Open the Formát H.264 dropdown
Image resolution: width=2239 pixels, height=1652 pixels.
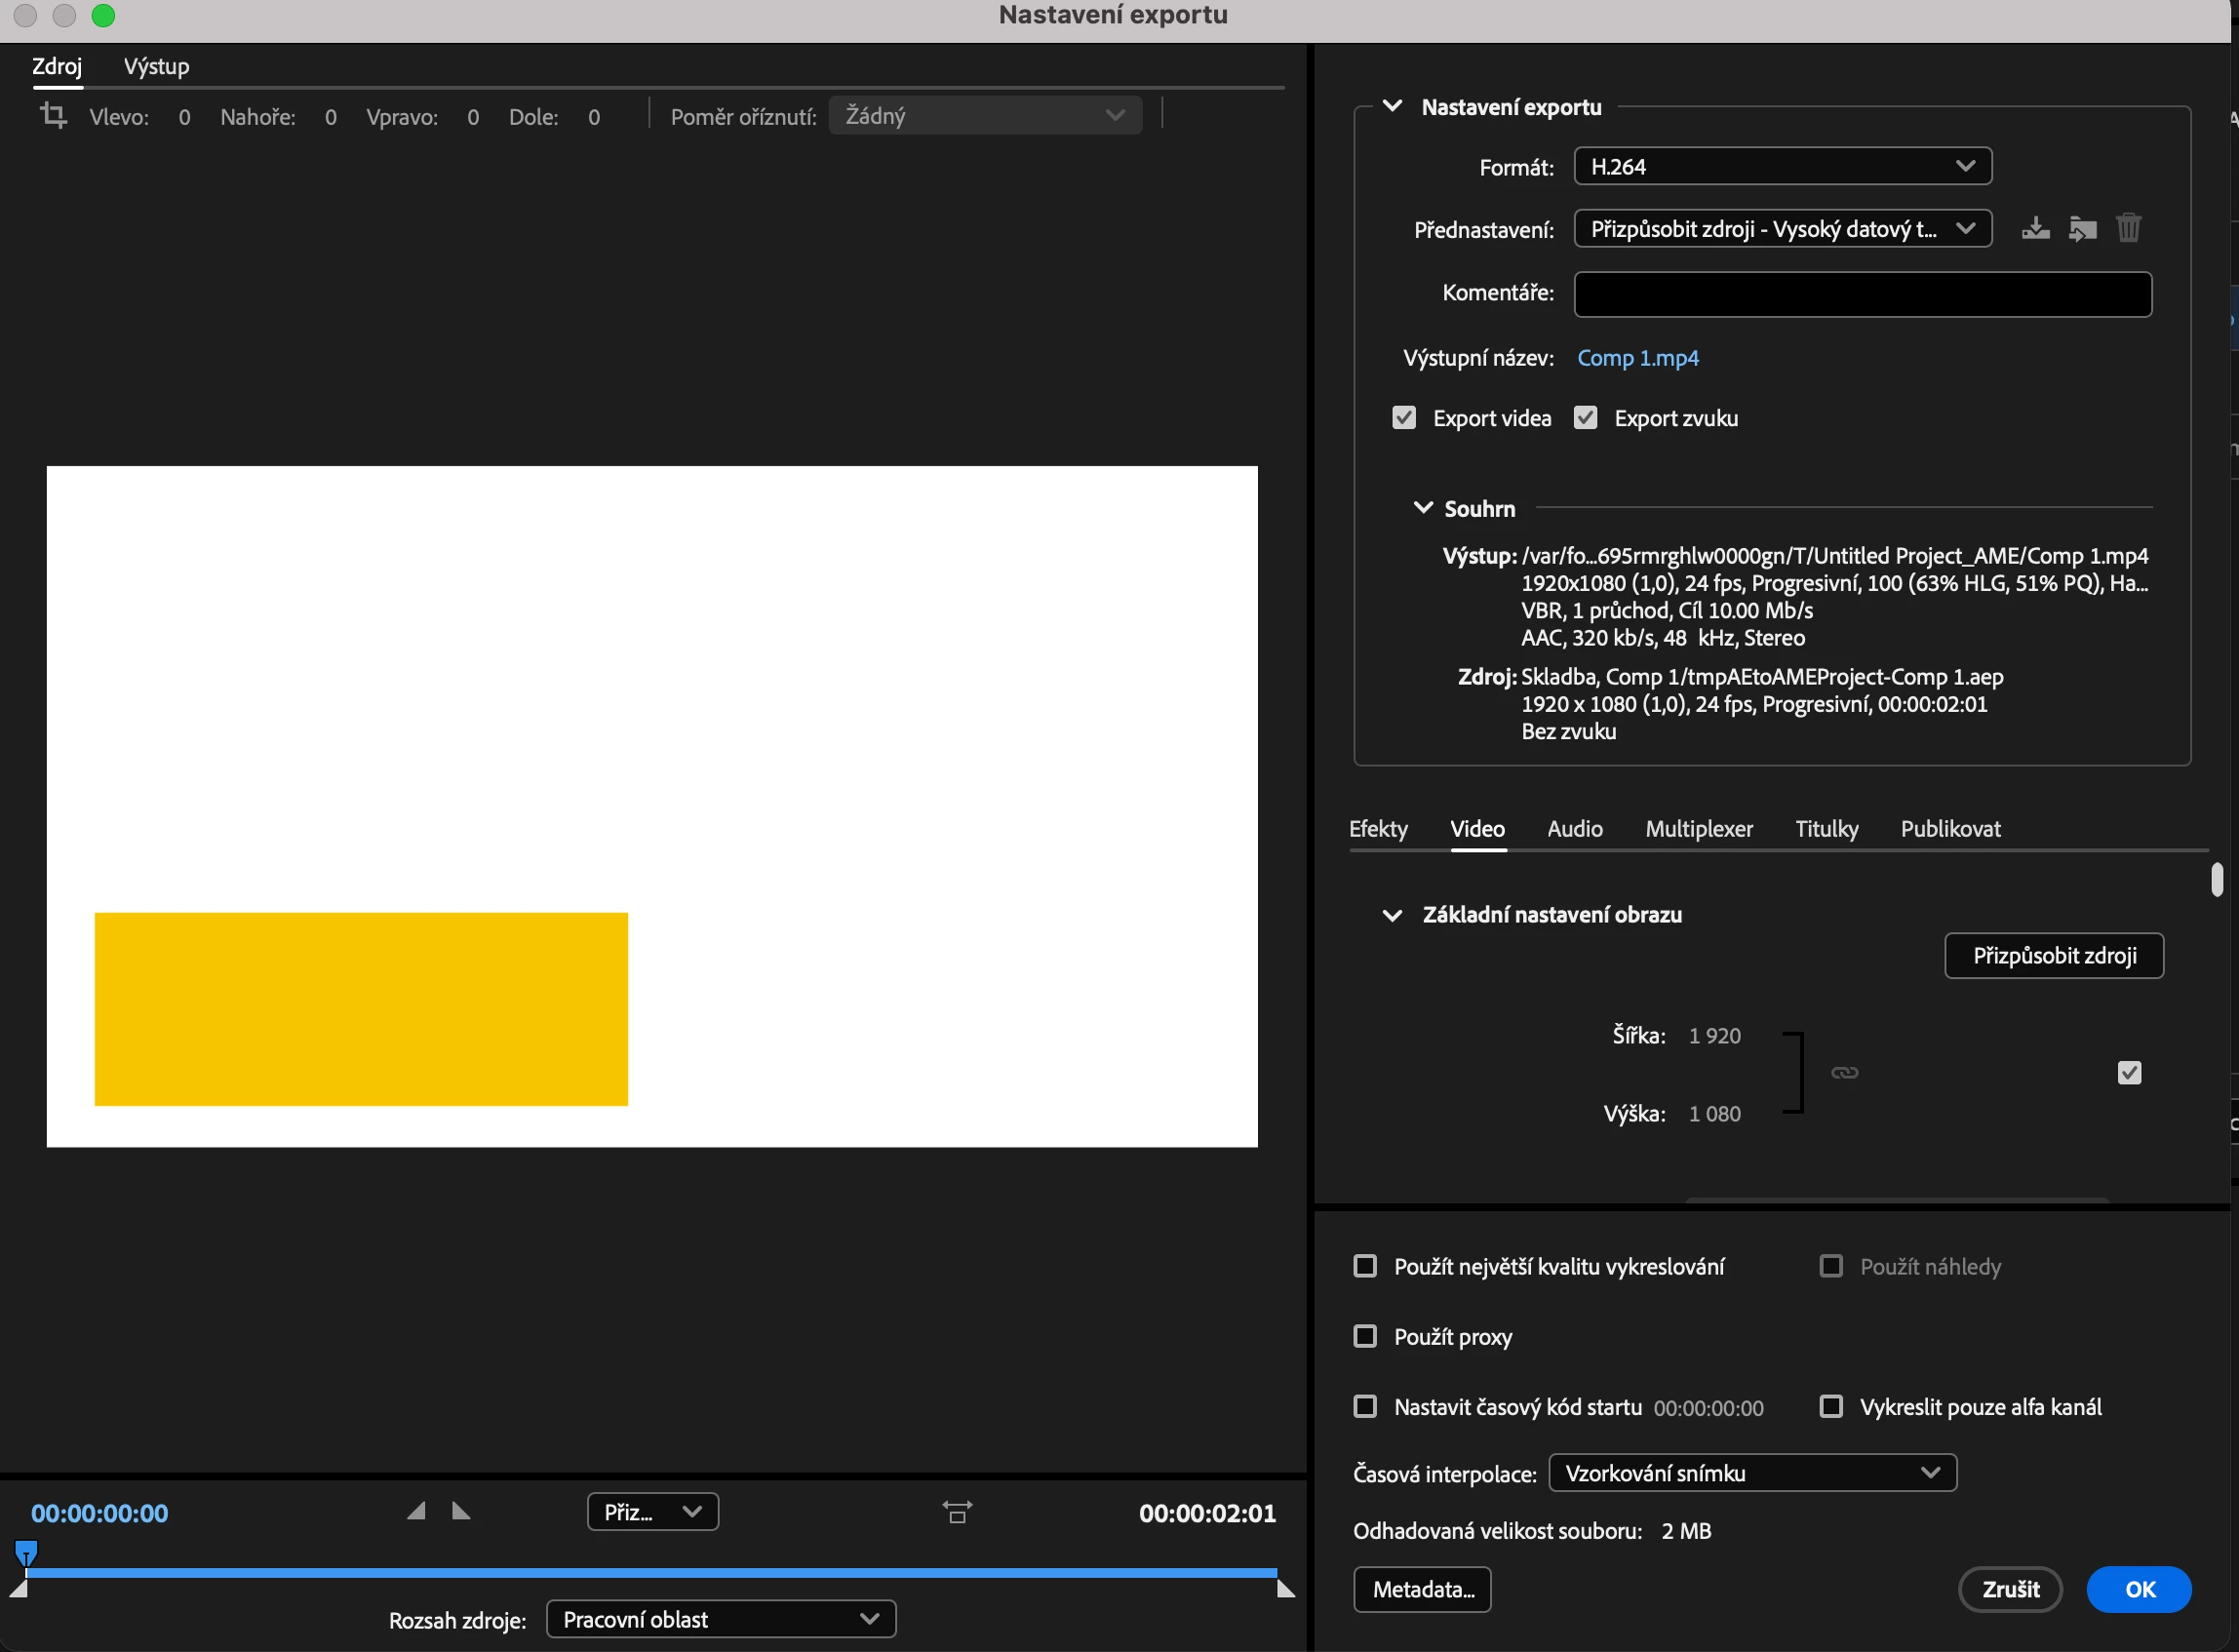click(1782, 166)
